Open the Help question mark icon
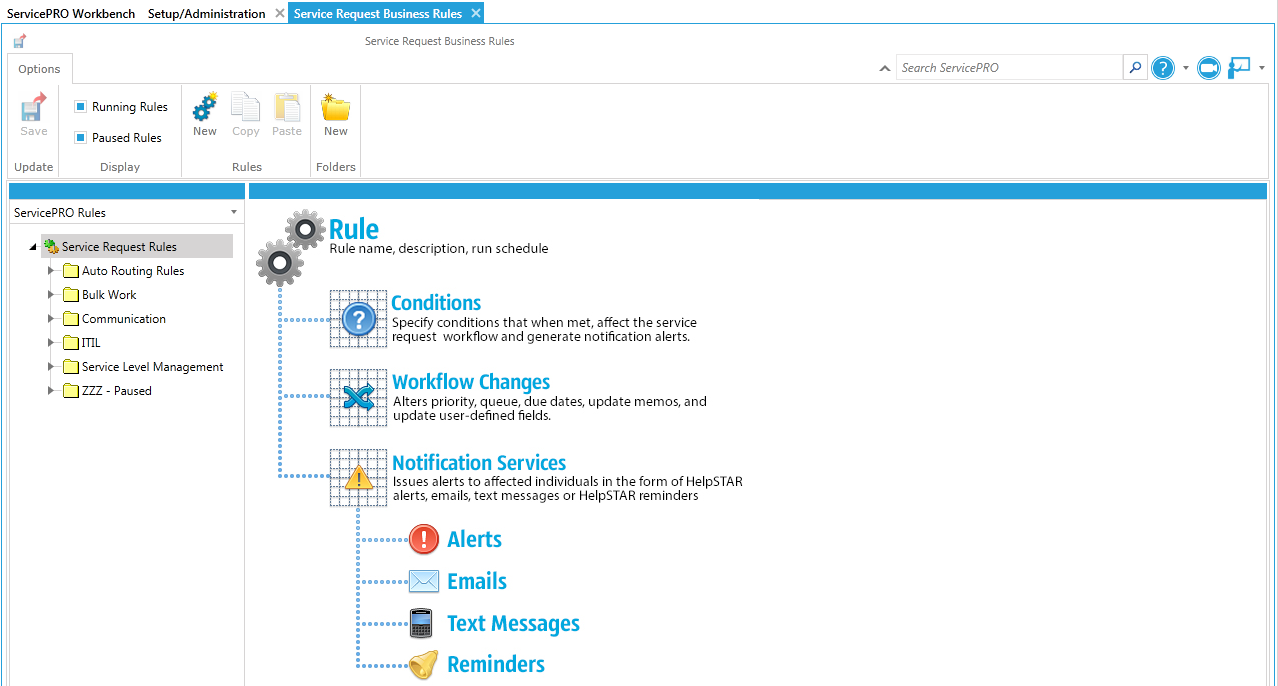The width and height of the screenshot is (1278, 686). tap(1163, 68)
